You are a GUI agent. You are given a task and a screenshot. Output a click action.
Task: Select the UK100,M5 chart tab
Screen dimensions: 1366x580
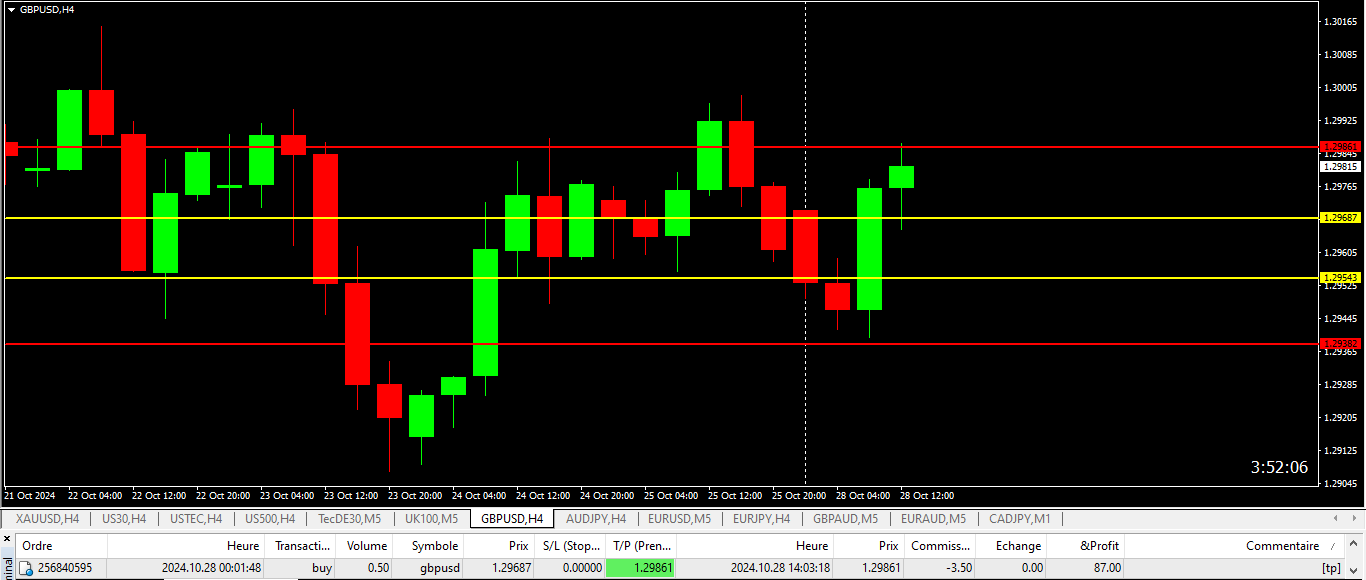431,519
